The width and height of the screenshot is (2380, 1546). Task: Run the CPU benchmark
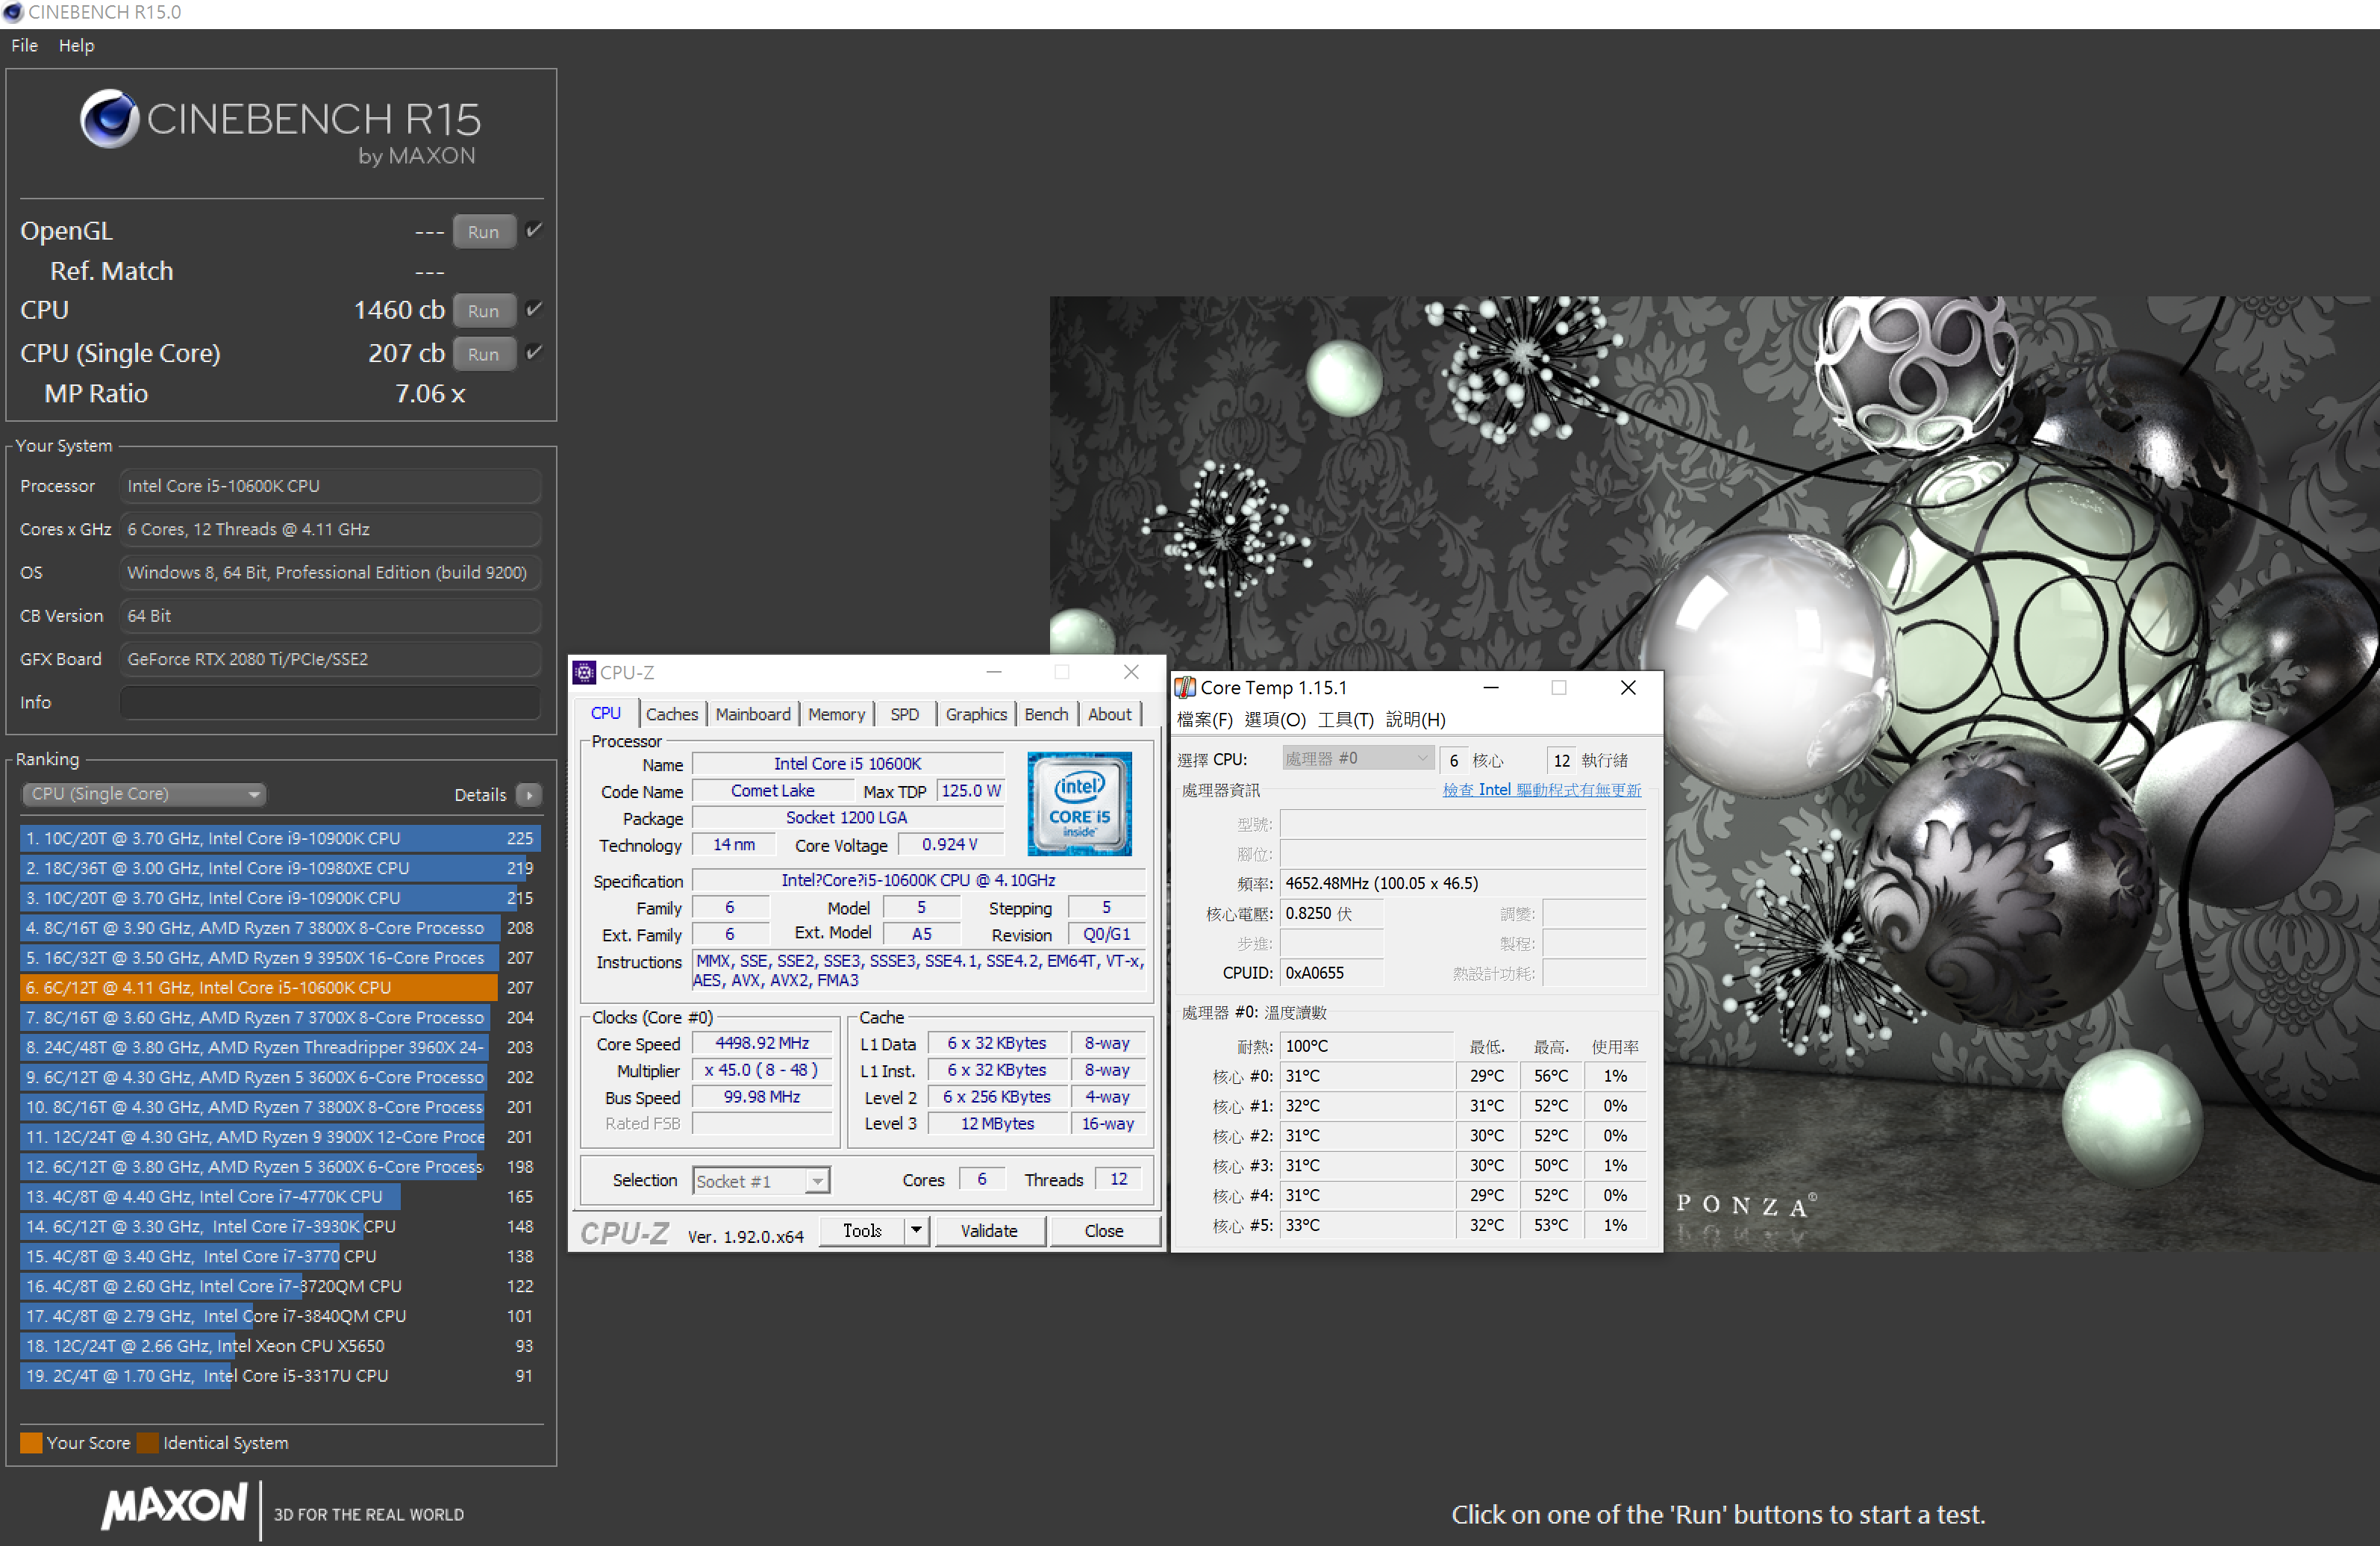coord(484,310)
